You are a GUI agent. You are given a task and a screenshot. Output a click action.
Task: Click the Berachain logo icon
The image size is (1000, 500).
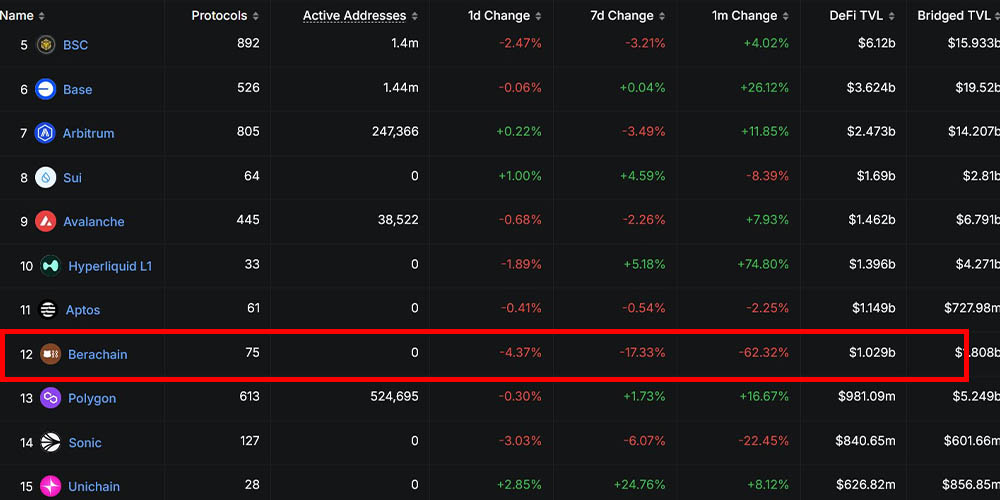50,354
